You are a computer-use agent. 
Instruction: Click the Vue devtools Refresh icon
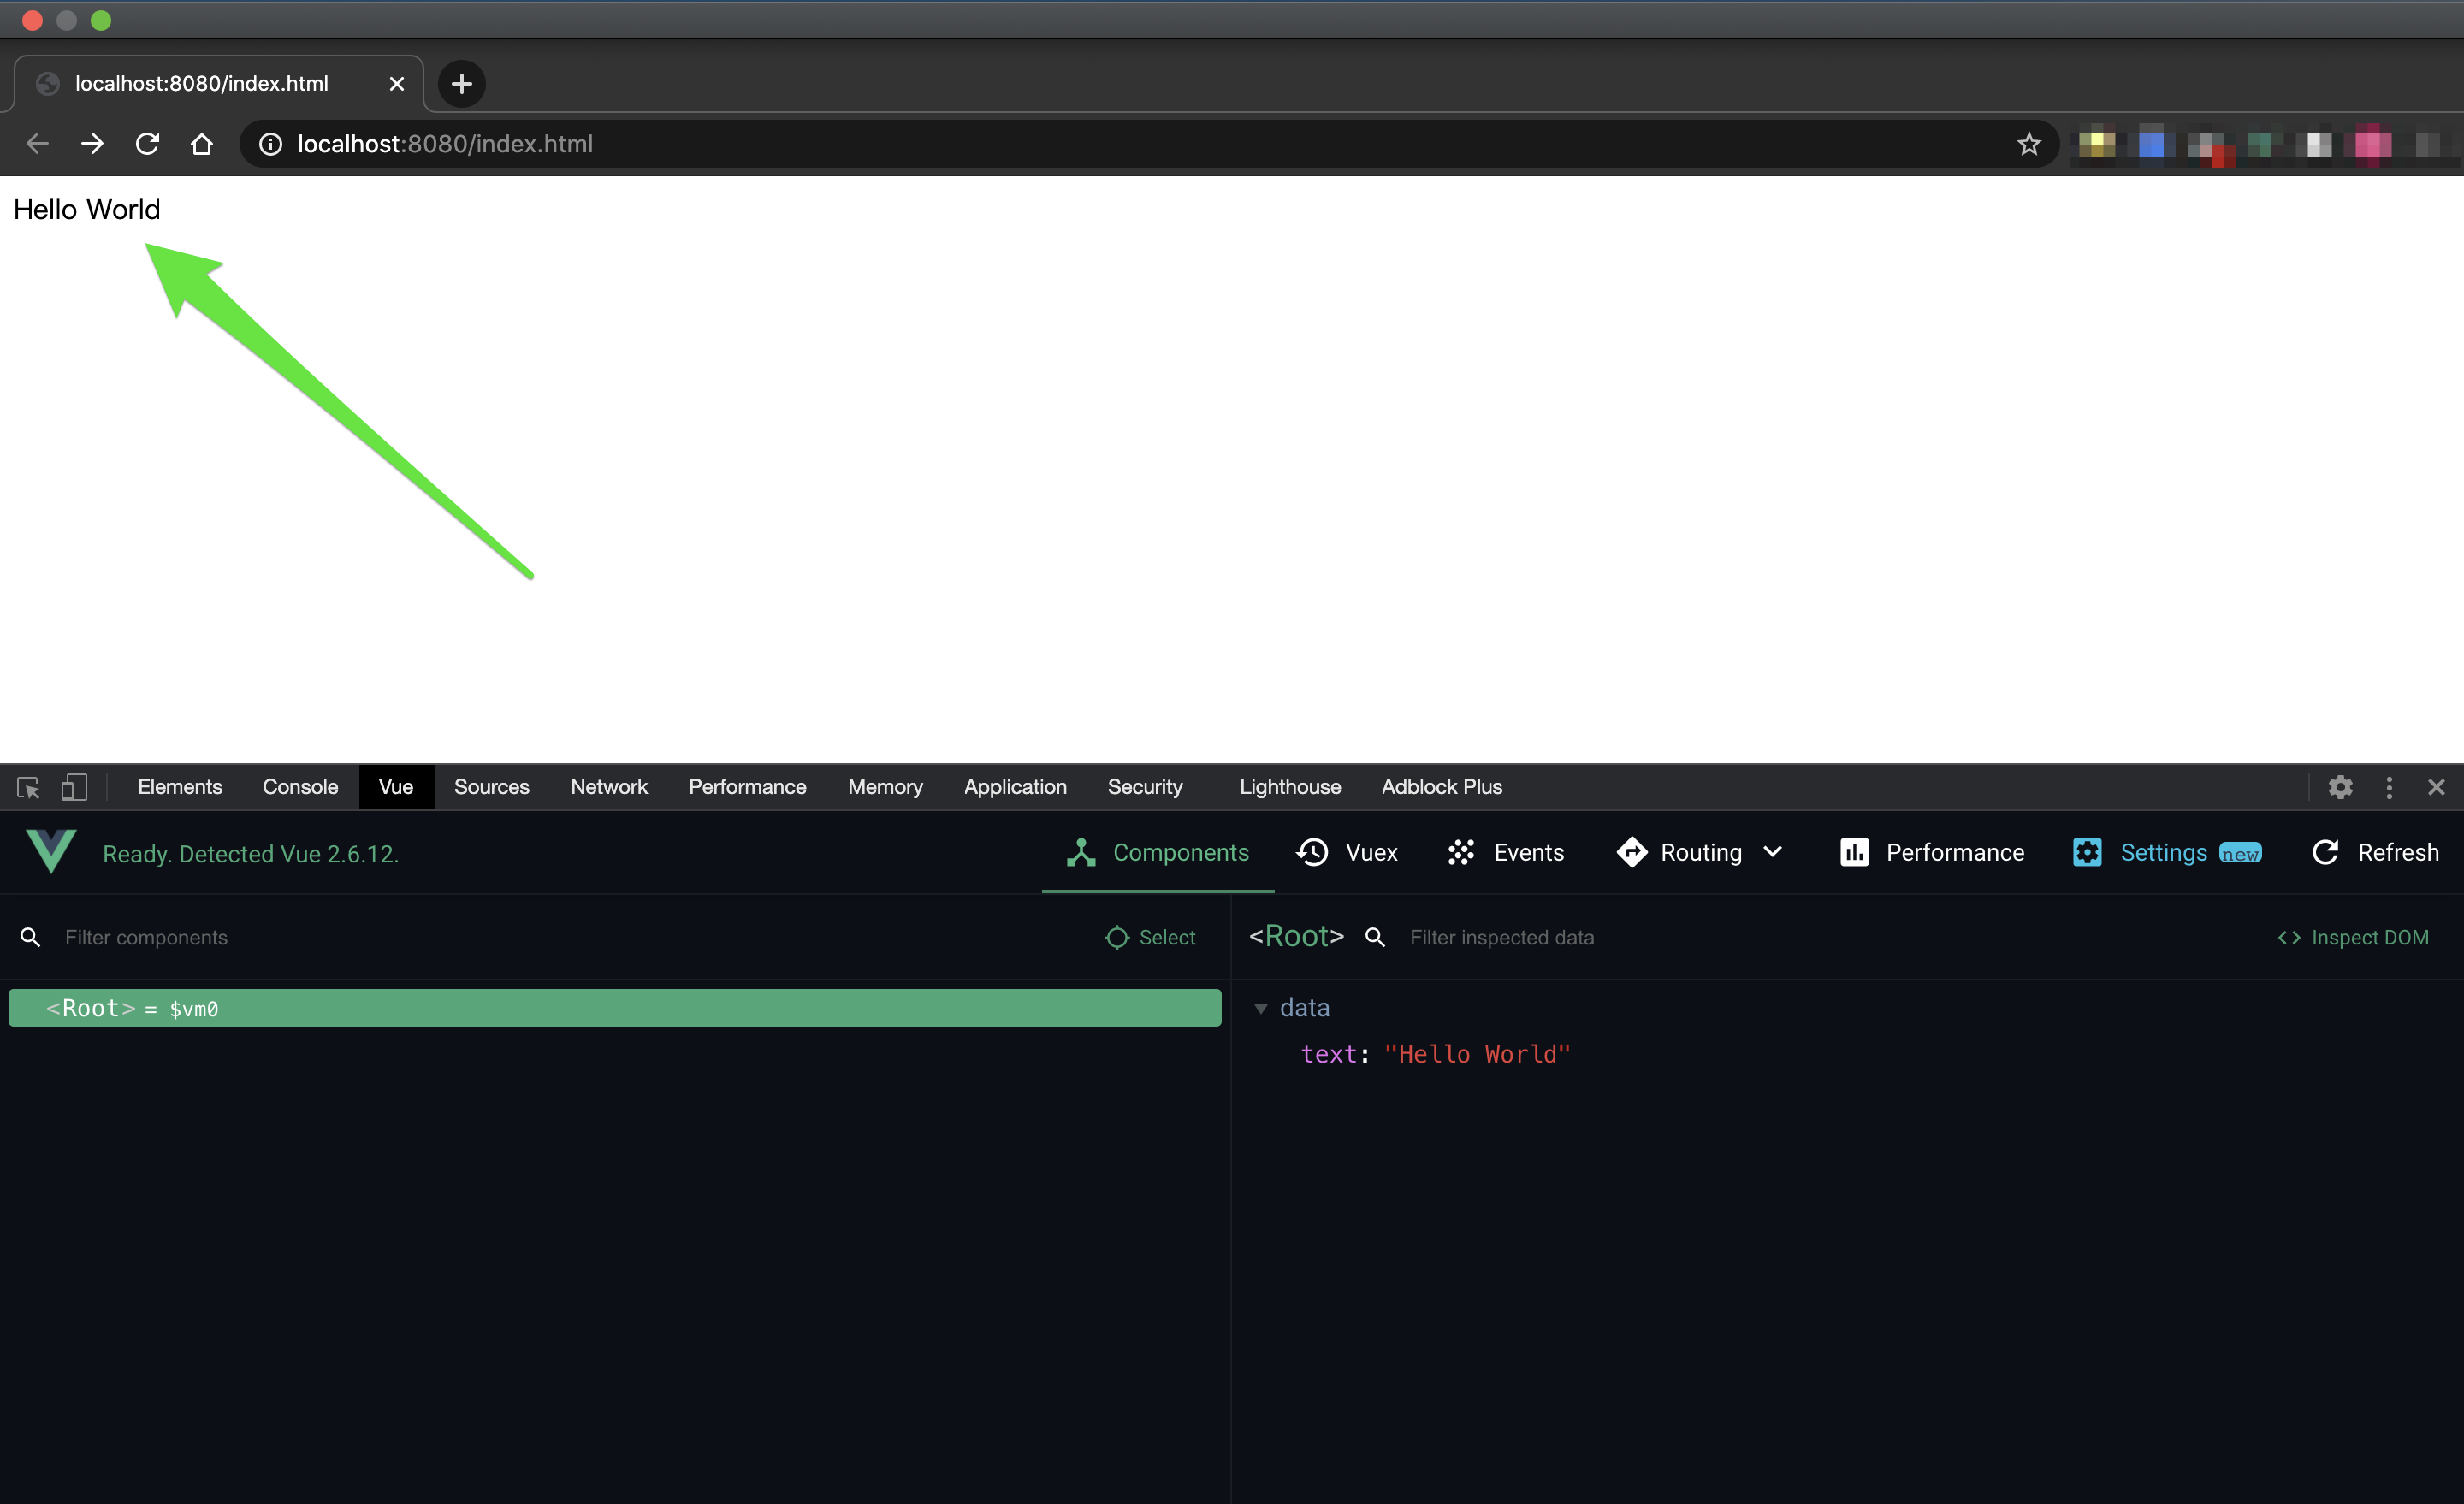pyautogui.click(x=2325, y=852)
